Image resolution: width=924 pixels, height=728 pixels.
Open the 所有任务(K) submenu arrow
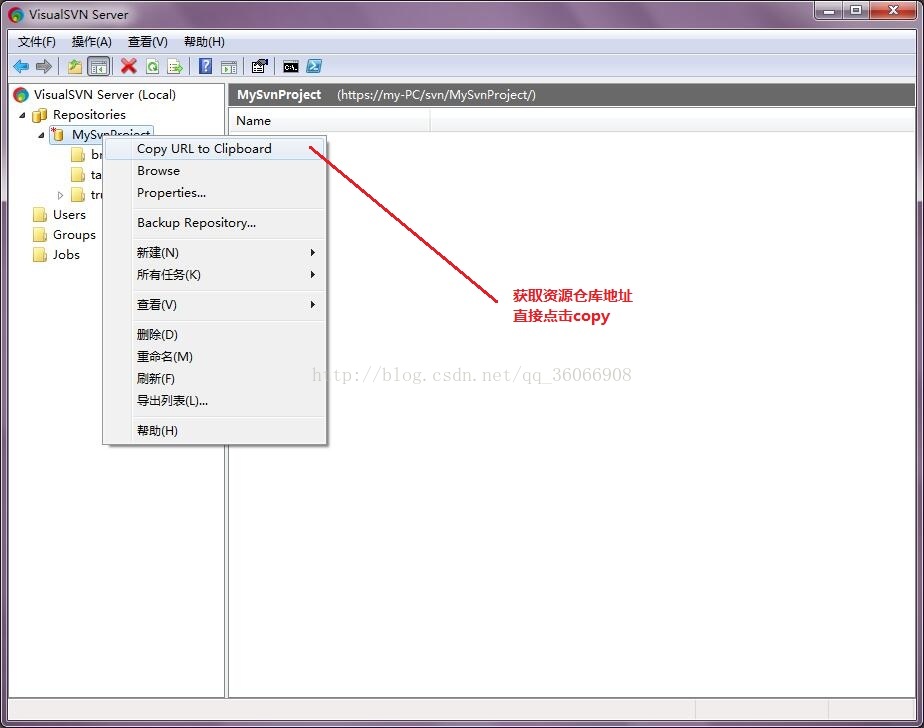coord(313,275)
